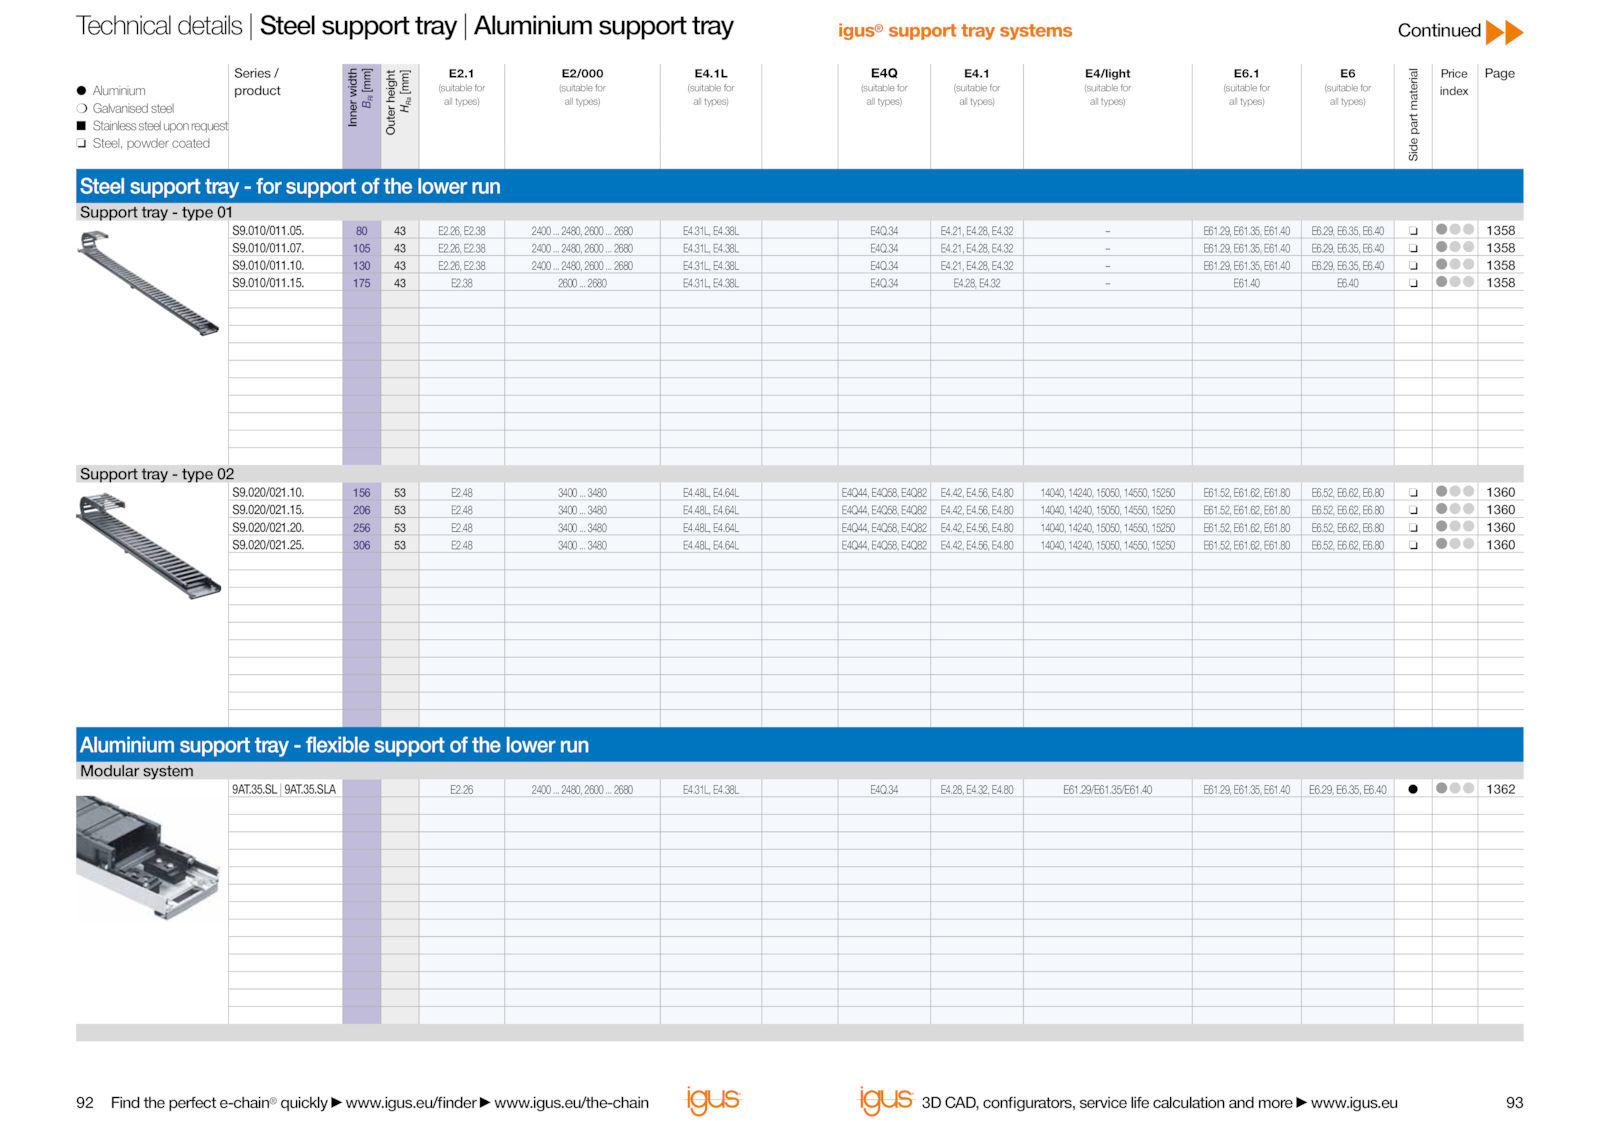The image size is (1600, 1131).
Task: Click the hollow Galvanised steel legend circle
Action: pos(82,108)
